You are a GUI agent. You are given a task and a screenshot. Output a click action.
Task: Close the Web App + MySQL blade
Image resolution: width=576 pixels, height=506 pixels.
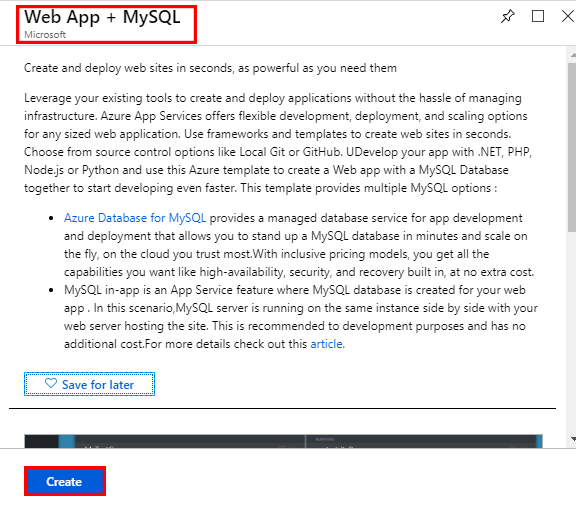pos(568,16)
